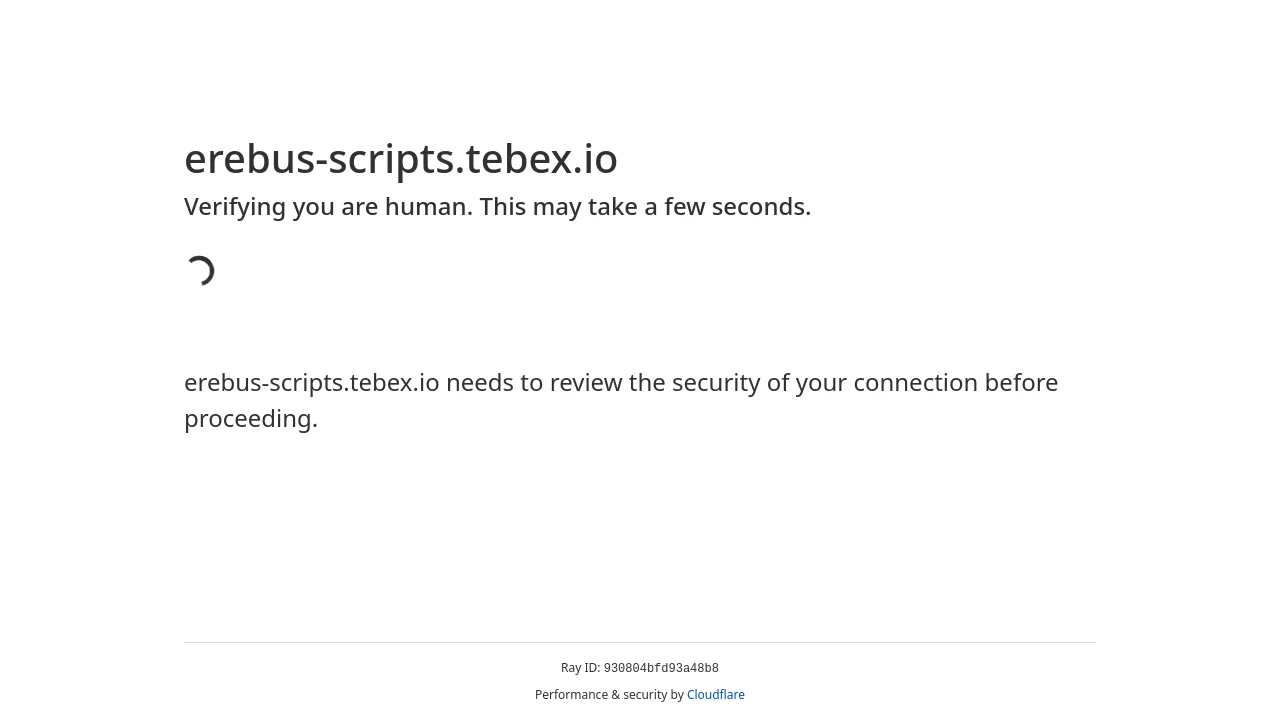Click the large erebus-scripts.tebex.io heading

point(401,159)
